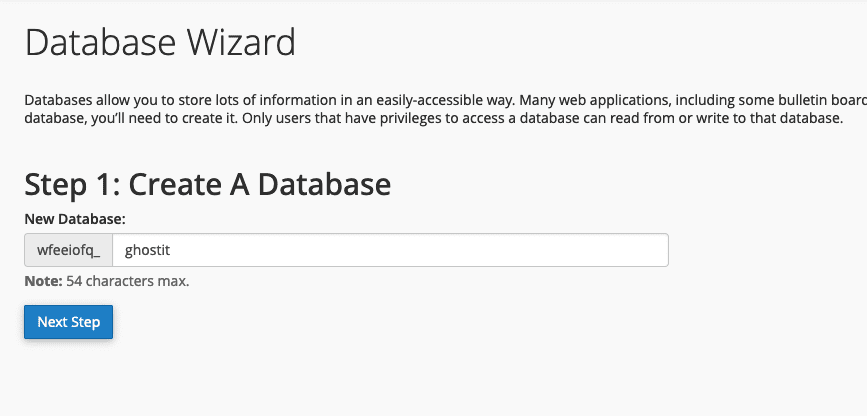Click the bold Note: label
Screen dimensions: 867x416
43,281
